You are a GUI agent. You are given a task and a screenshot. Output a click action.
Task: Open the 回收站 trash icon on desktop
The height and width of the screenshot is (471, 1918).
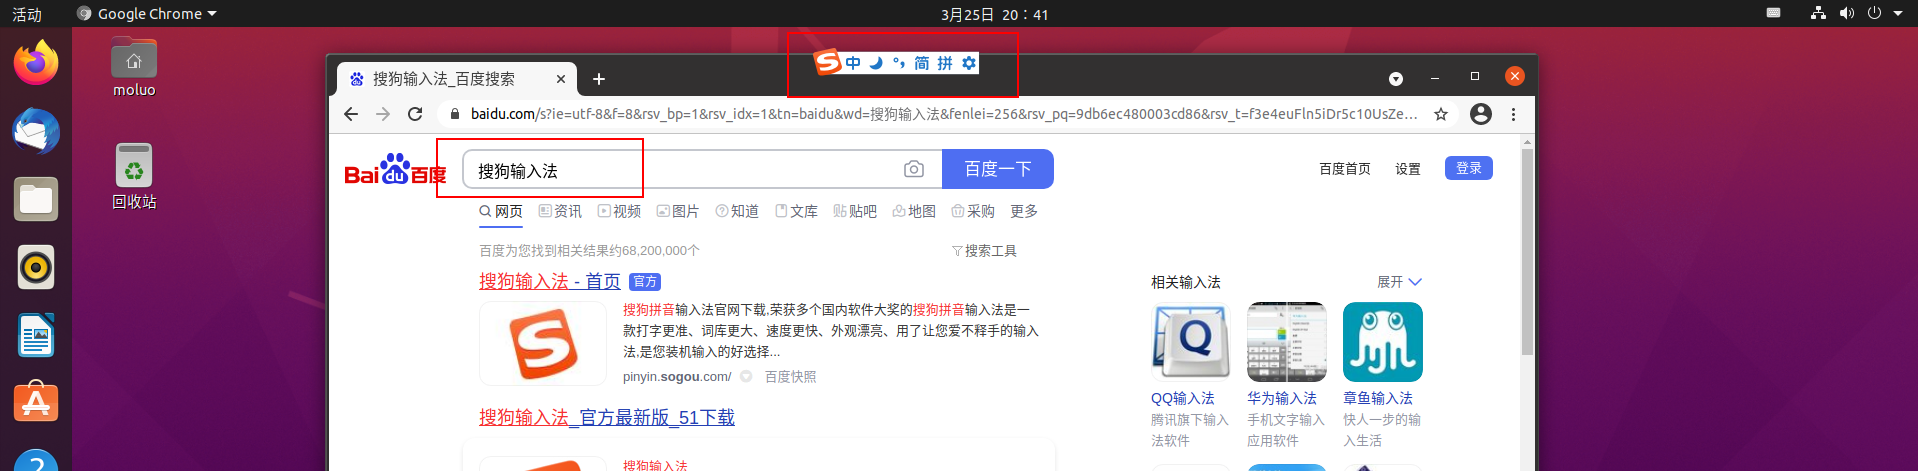point(134,176)
